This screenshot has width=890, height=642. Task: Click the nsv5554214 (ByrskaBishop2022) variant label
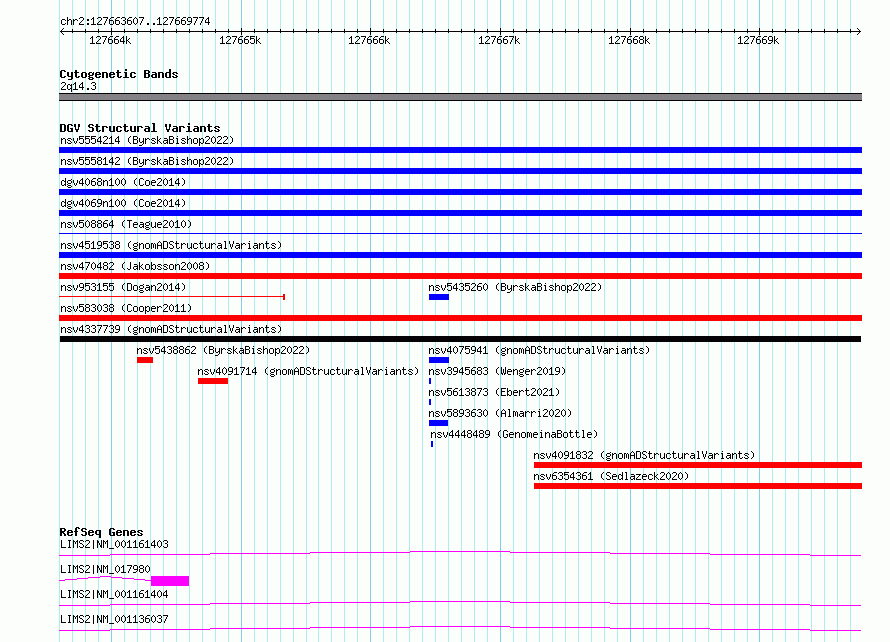pyautogui.click(x=146, y=140)
